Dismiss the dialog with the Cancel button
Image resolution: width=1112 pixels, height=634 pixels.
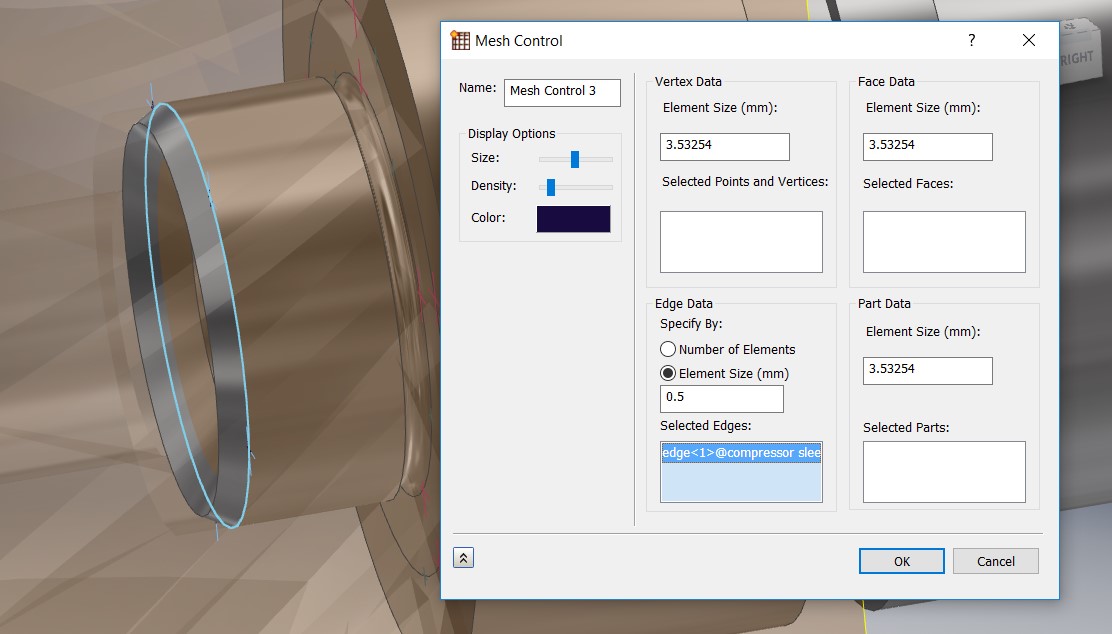coord(995,561)
